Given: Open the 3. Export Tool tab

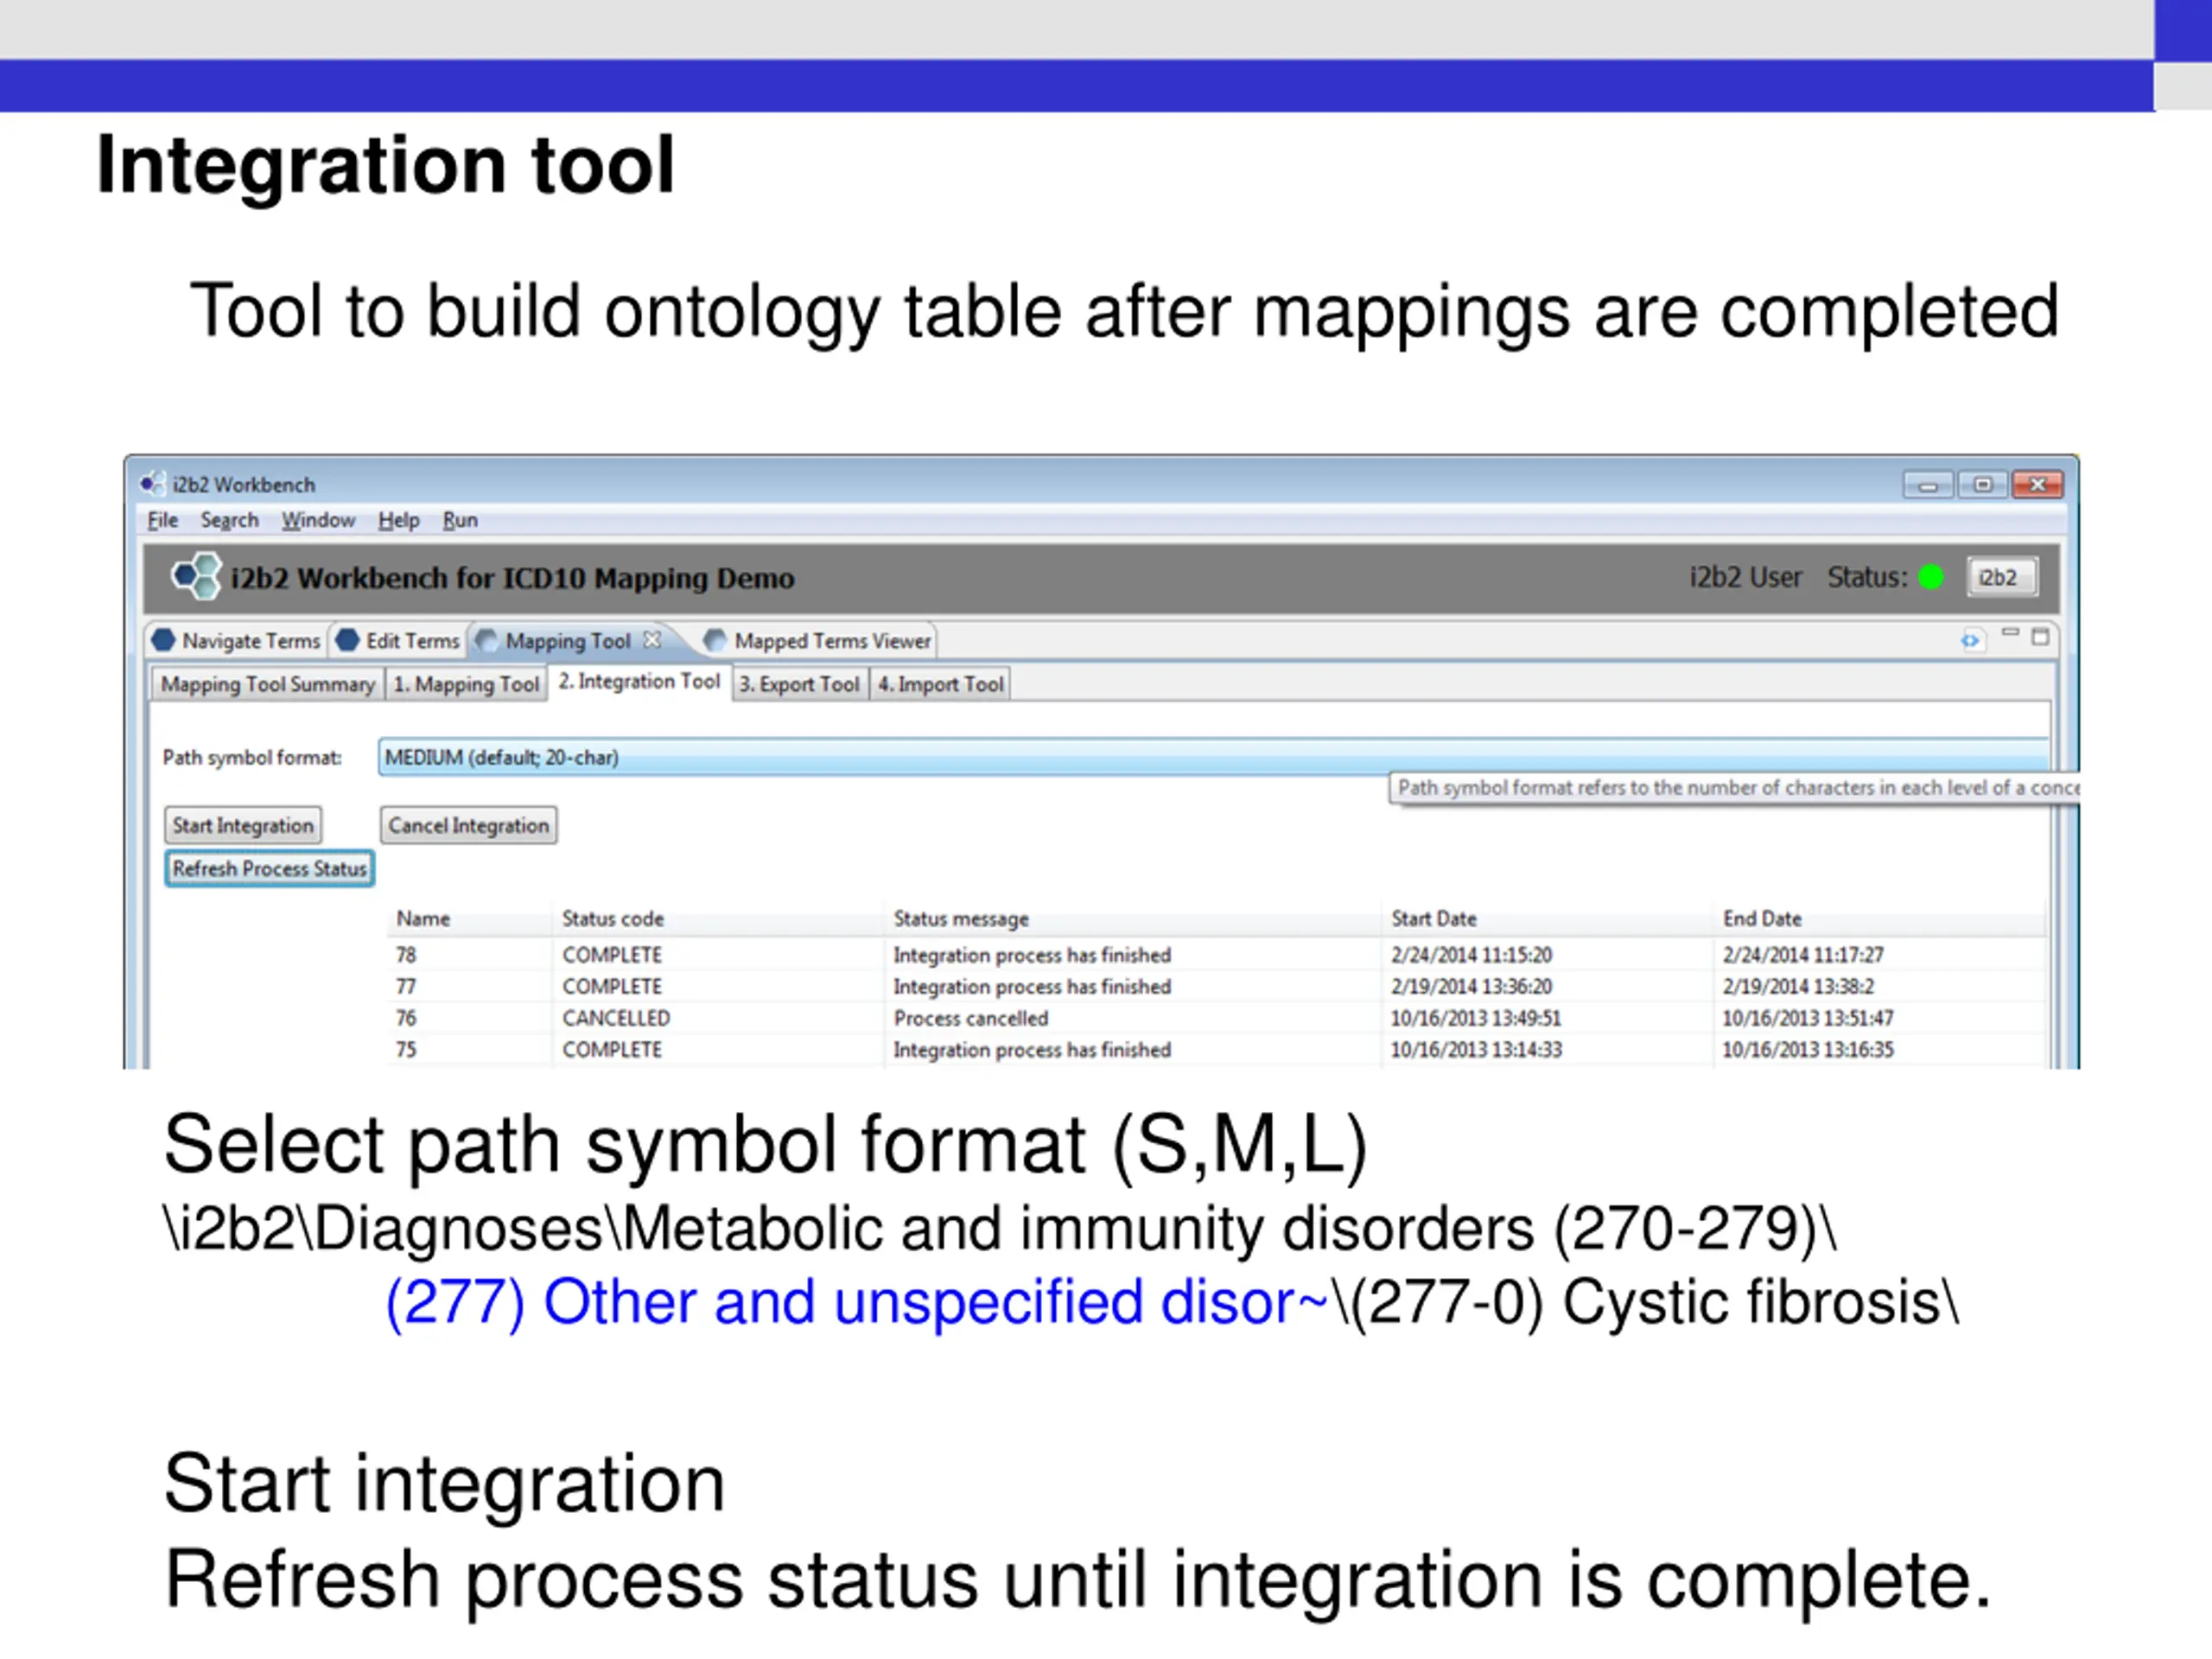Looking at the screenshot, I should point(799,684).
